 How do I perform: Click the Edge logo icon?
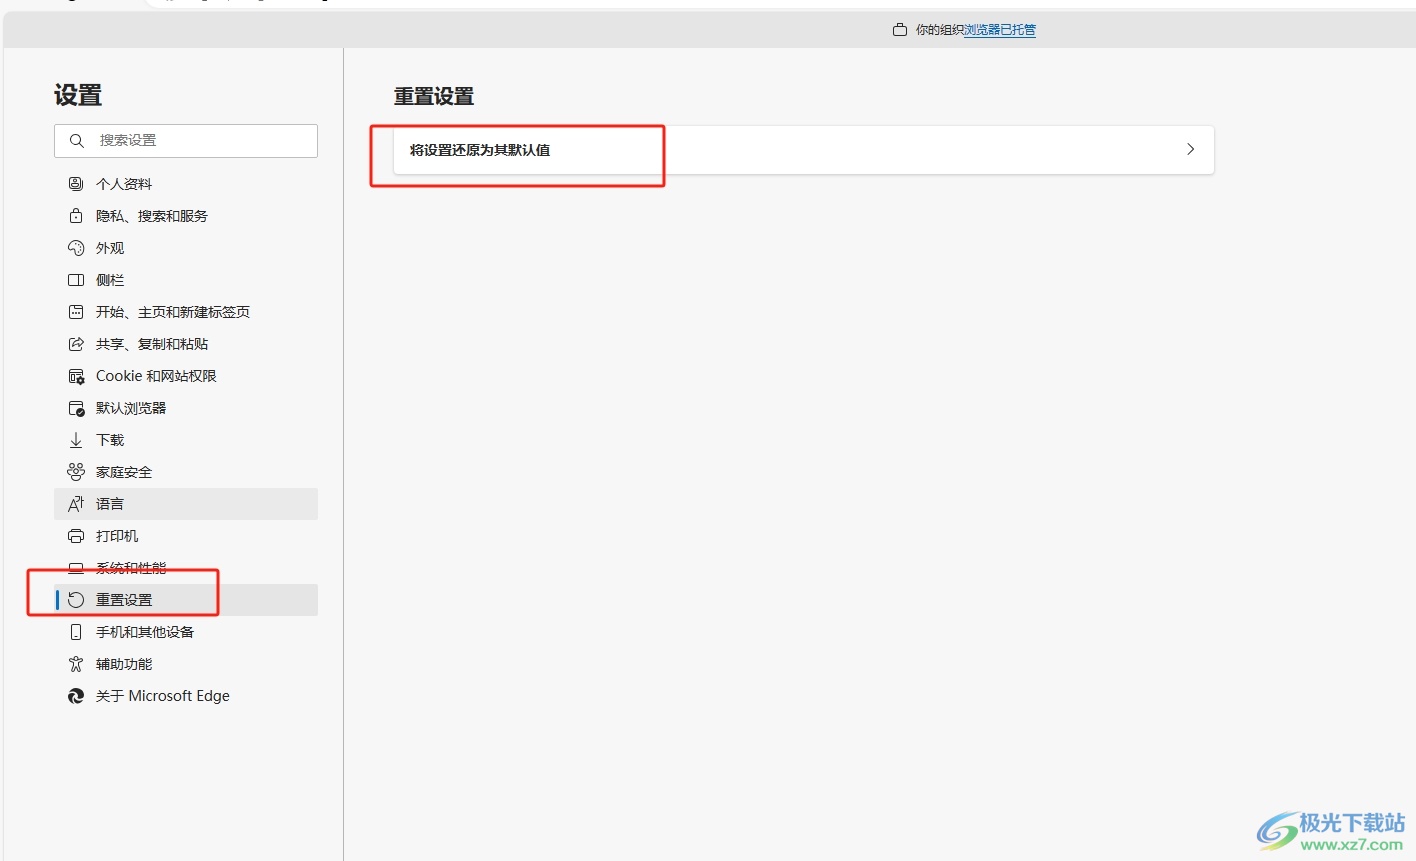76,696
